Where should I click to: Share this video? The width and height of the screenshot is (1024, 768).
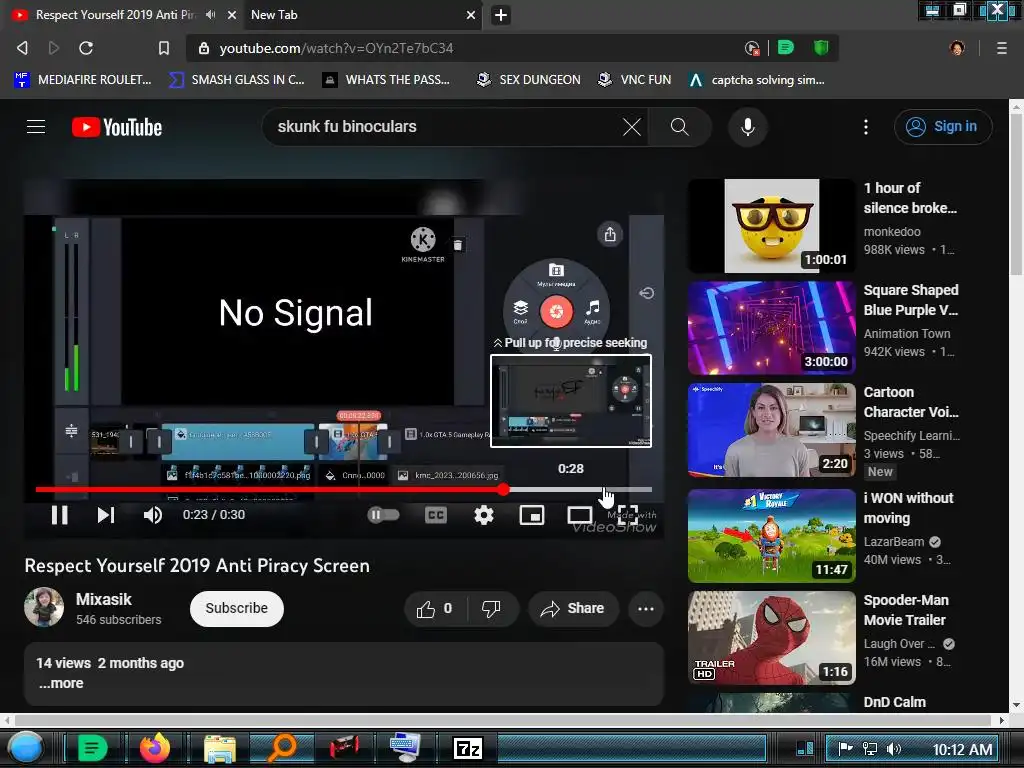pyautogui.click(x=573, y=609)
